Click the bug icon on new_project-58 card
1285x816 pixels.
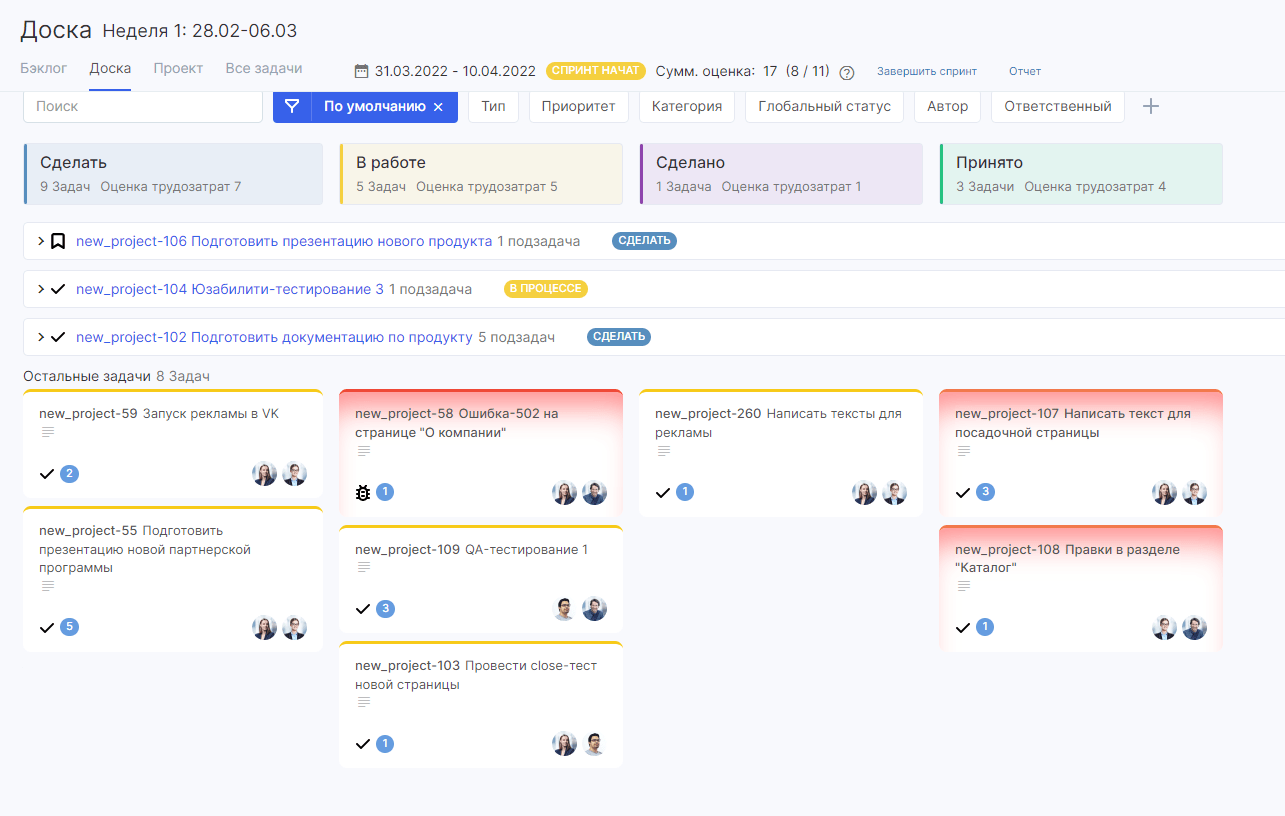coord(363,492)
